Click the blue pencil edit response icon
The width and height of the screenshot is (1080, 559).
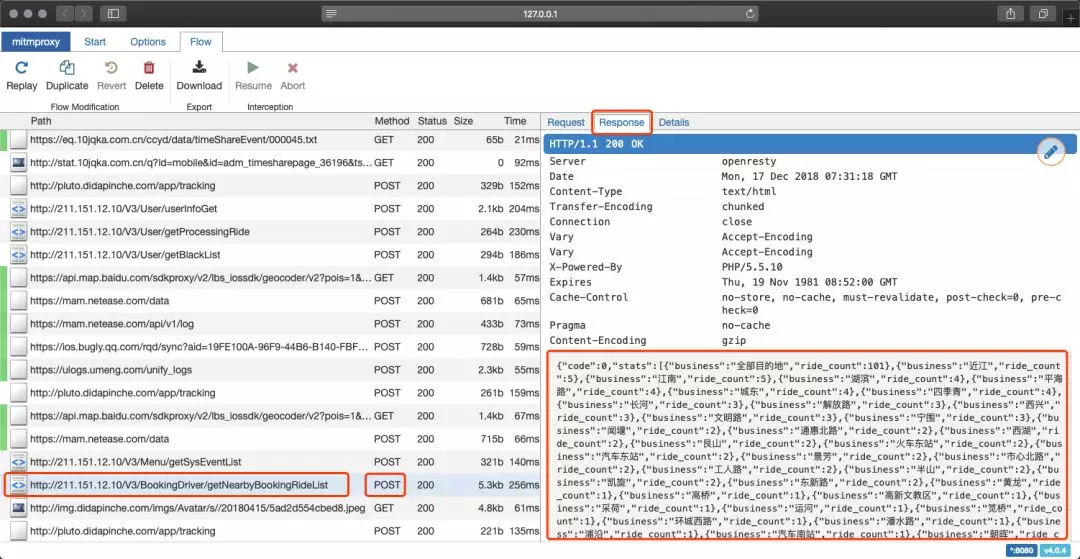(1050, 152)
